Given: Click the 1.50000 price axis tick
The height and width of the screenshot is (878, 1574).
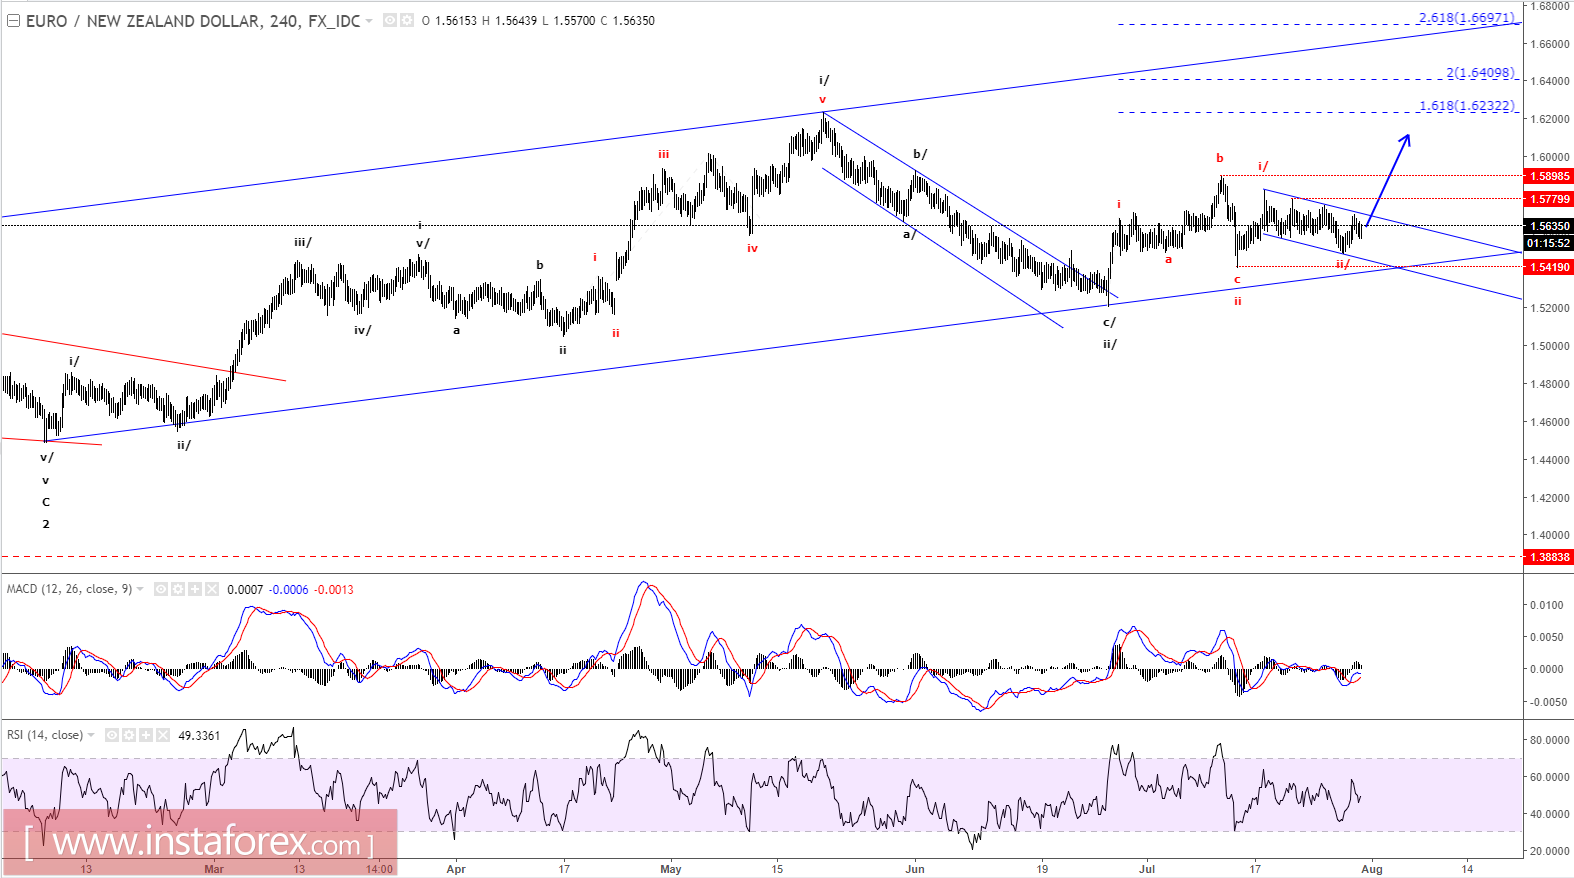Looking at the screenshot, I should (x=1549, y=346).
